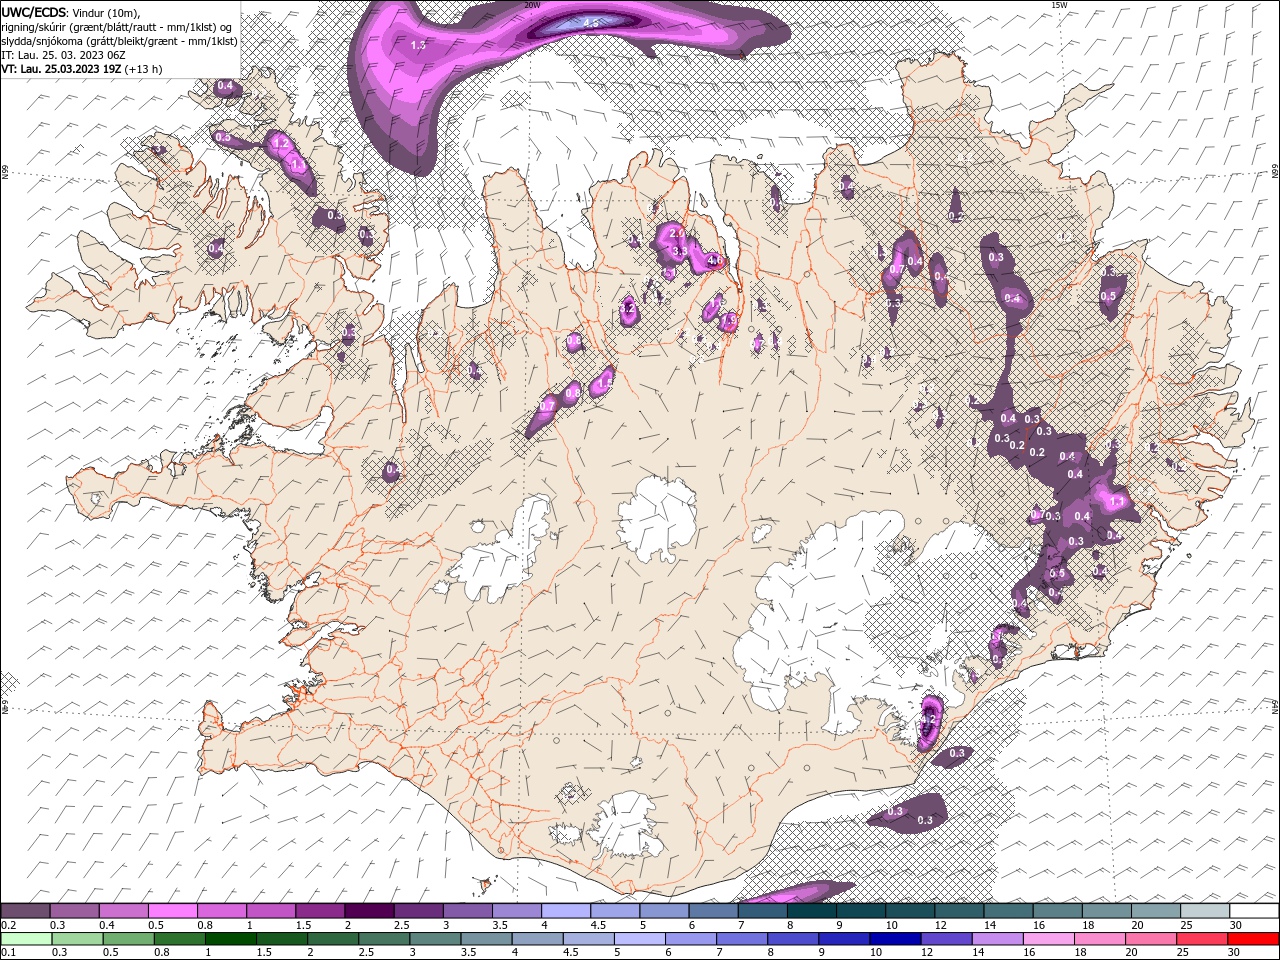1280x960 pixels.
Task: Click the final white swatch after 30 in snow legend
Action: point(1253,911)
